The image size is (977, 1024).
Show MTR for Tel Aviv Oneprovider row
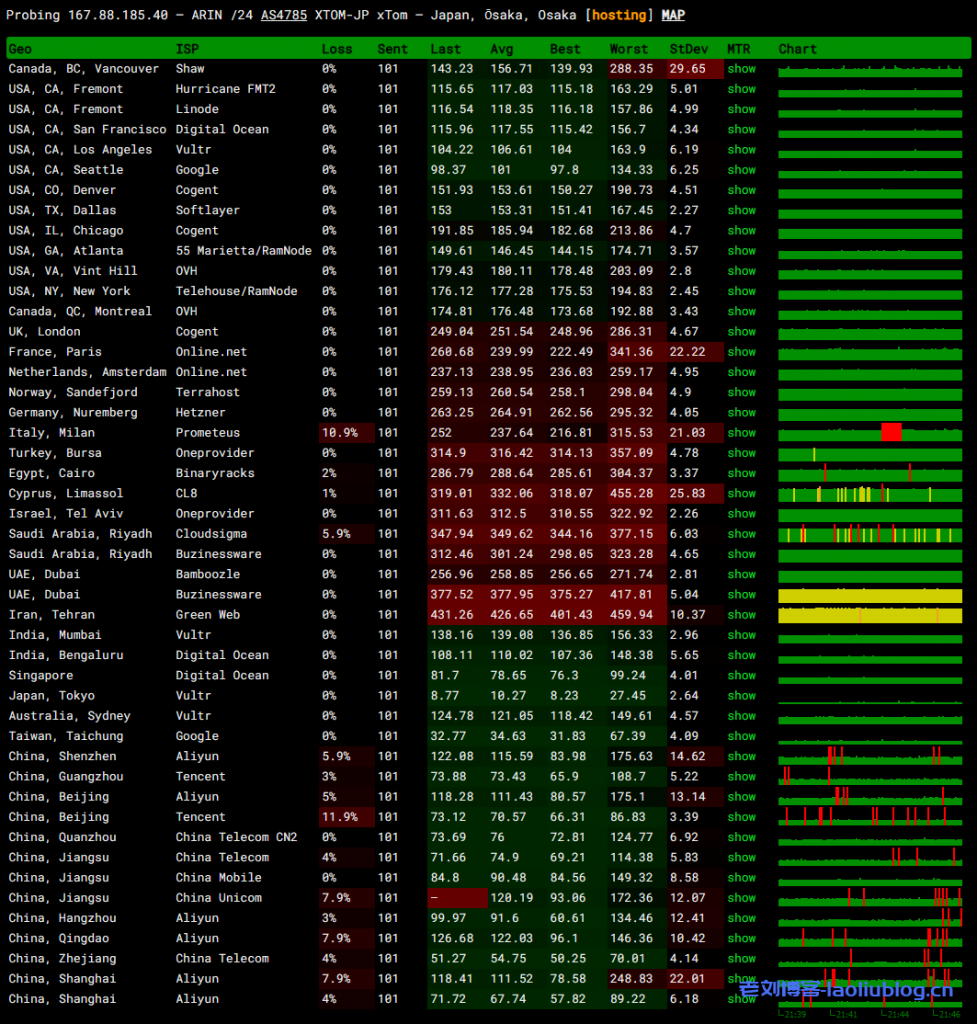tap(741, 514)
